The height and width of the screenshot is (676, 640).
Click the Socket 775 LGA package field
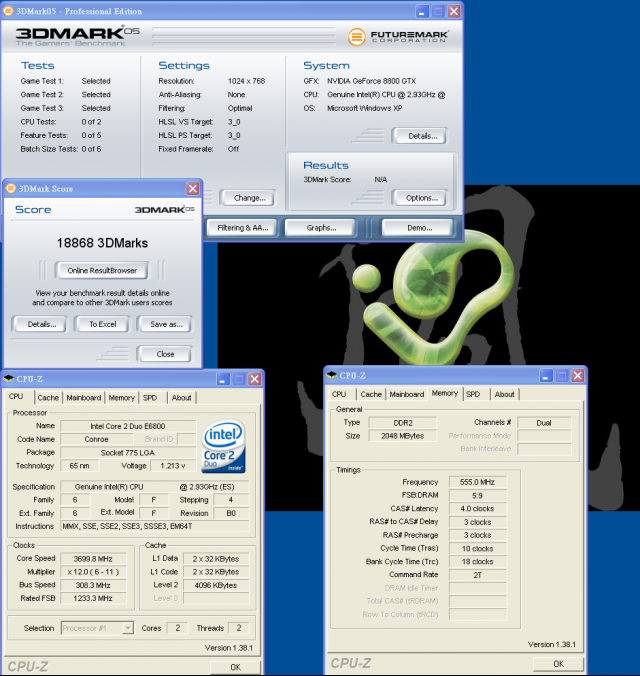coord(128,453)
